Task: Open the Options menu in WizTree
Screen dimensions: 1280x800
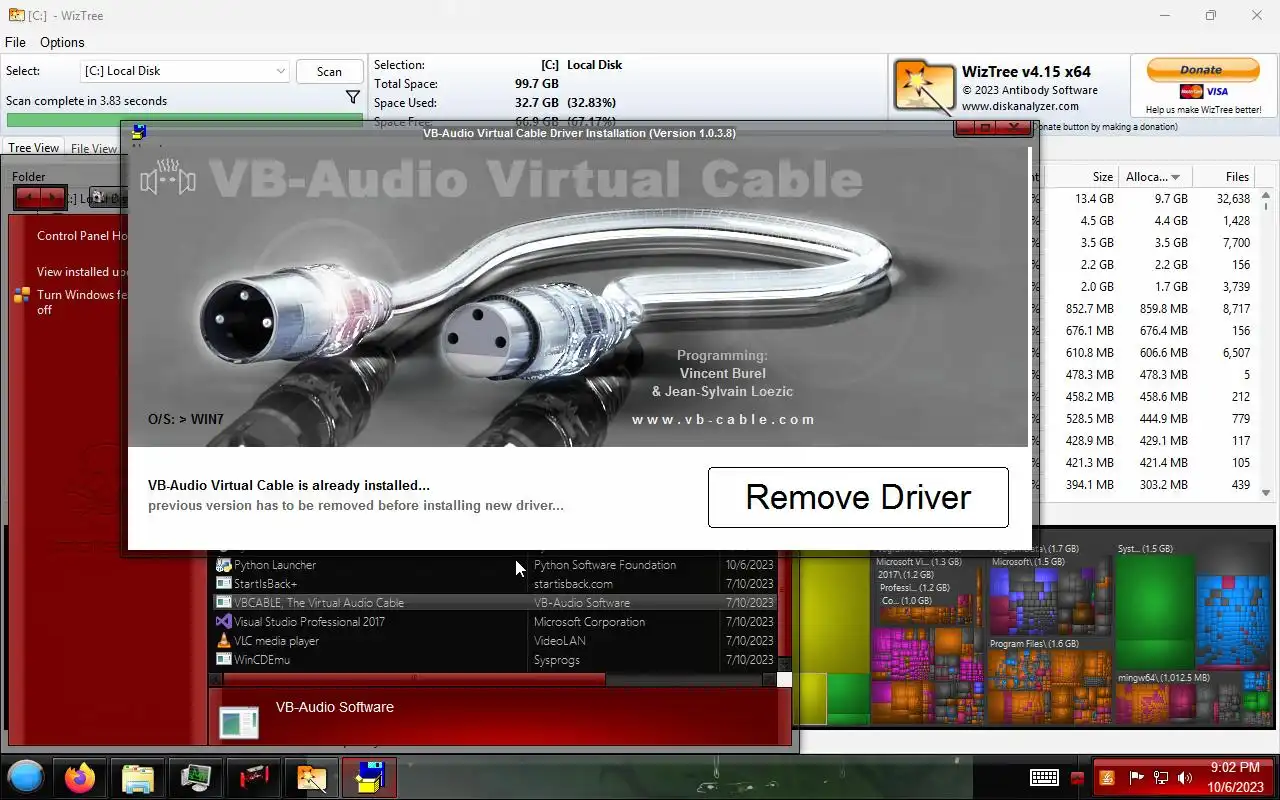Action: point(62,42)
